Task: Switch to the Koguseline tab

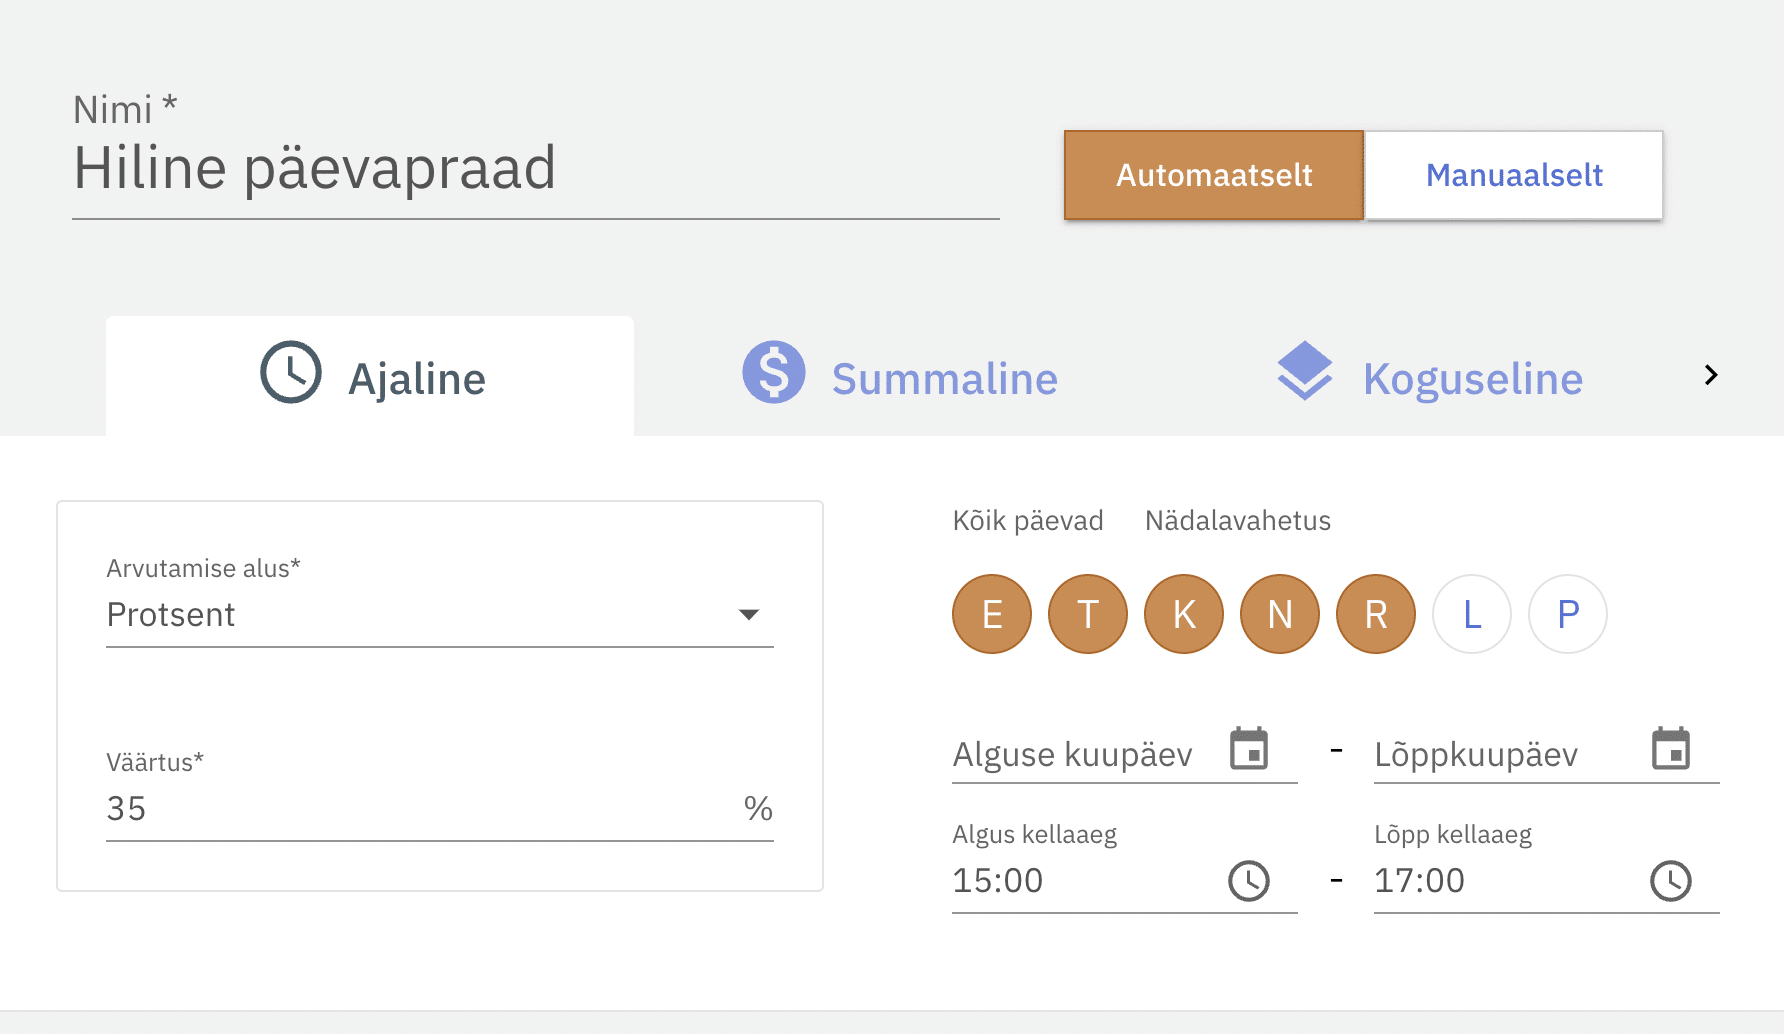Action: click(1471, 379)
